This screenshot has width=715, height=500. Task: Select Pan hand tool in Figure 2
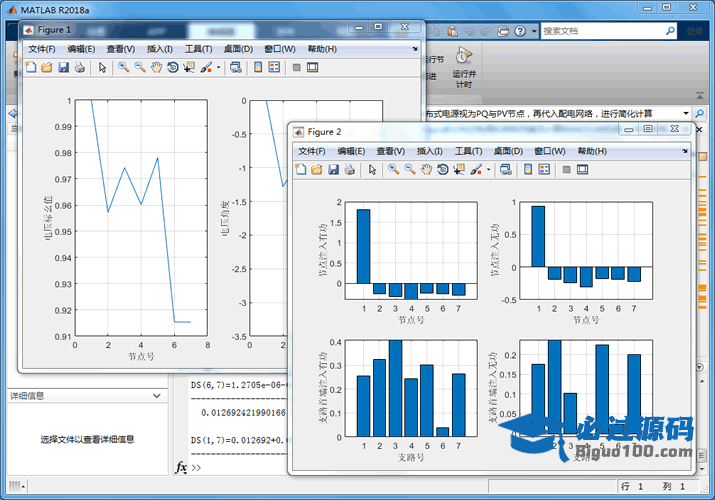point(426,170)
